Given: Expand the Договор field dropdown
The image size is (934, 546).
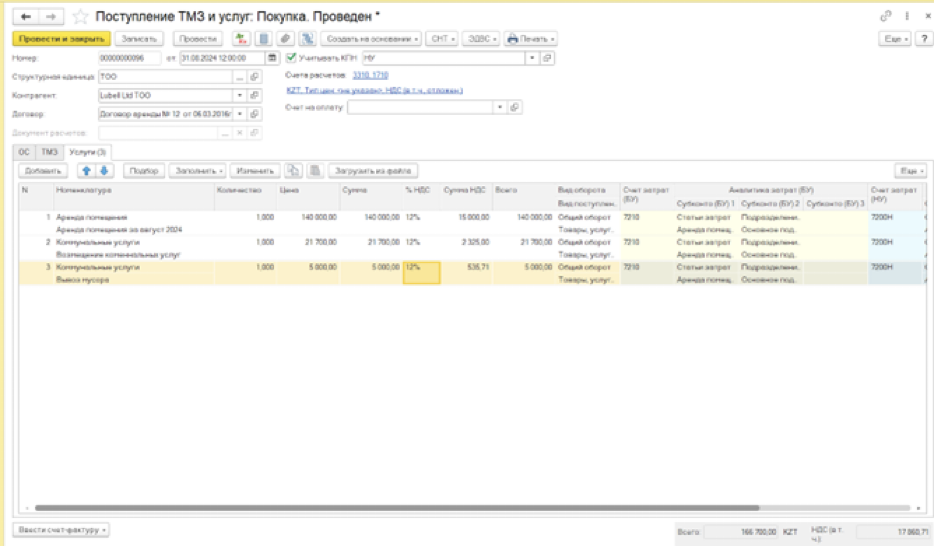Looking at the screenshot, I should click(x=240, y=115).
